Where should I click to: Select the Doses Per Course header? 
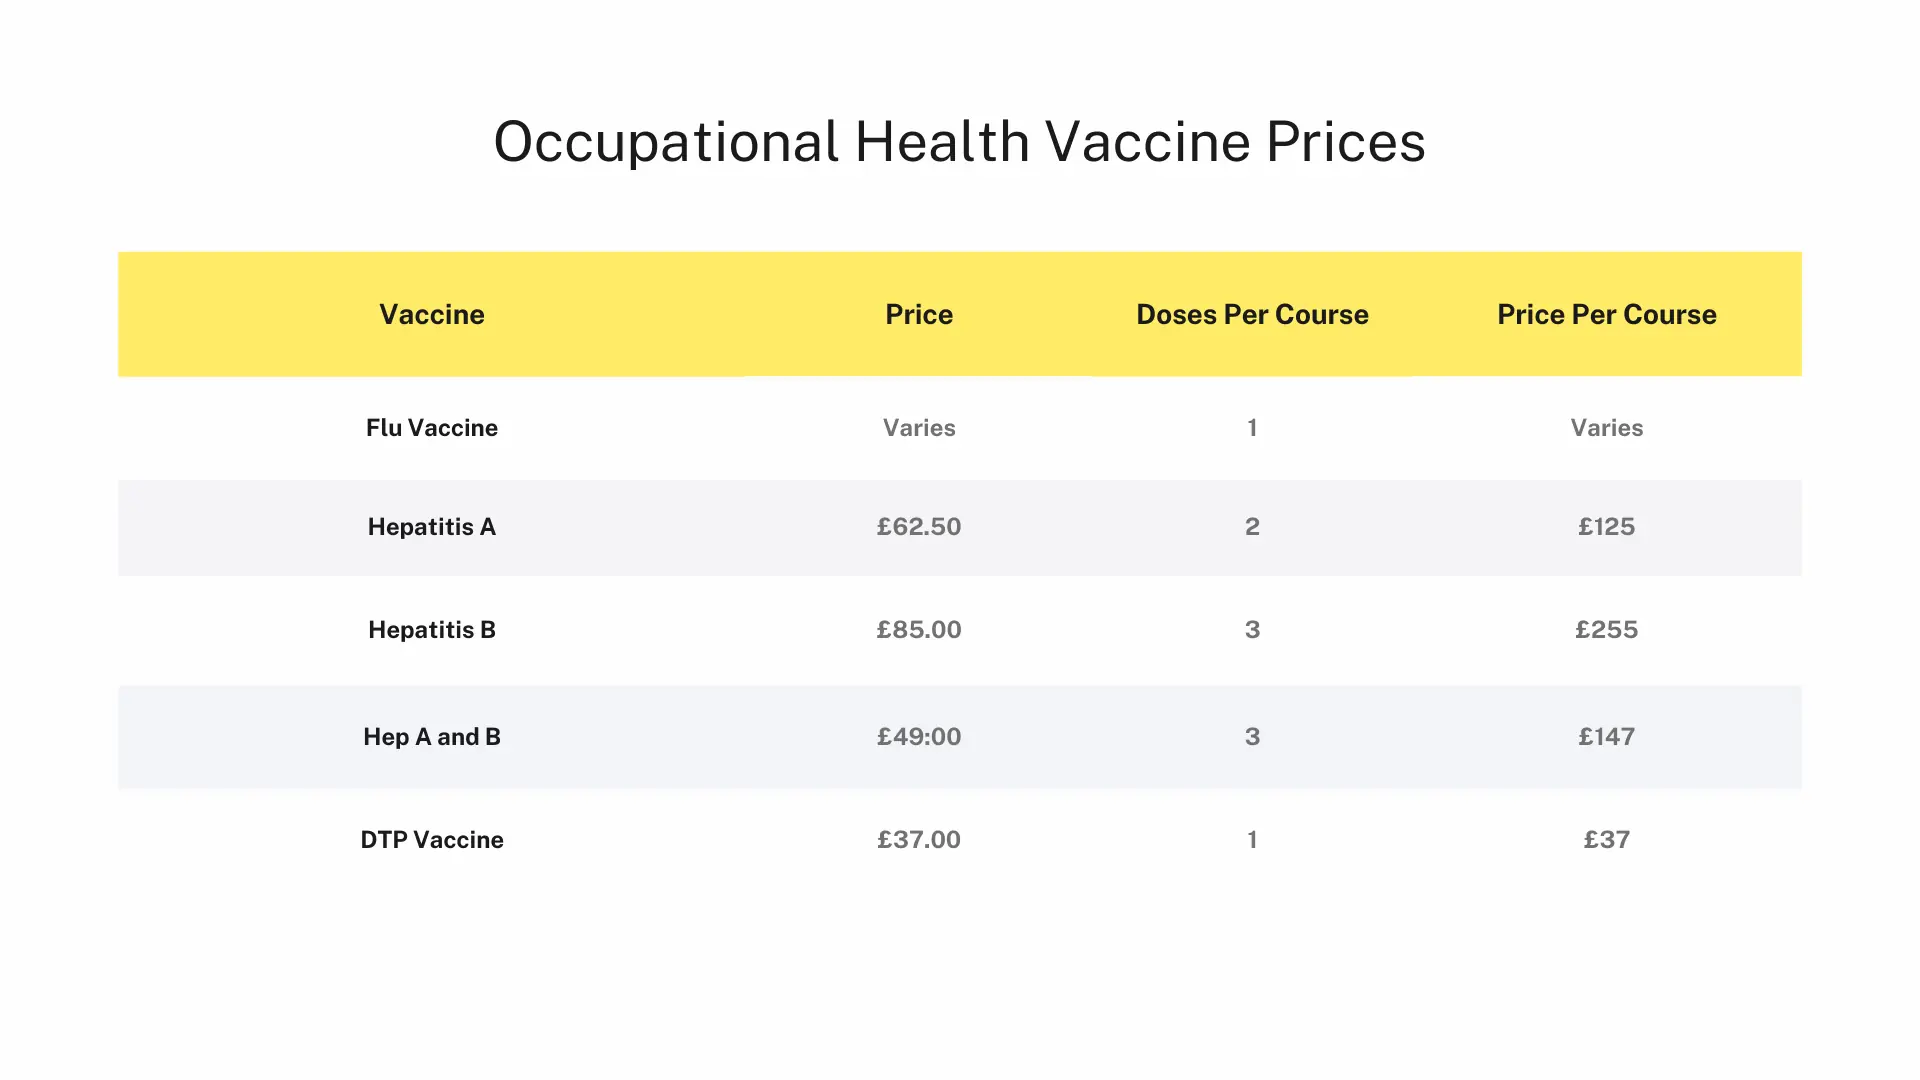coord(1252,315)
